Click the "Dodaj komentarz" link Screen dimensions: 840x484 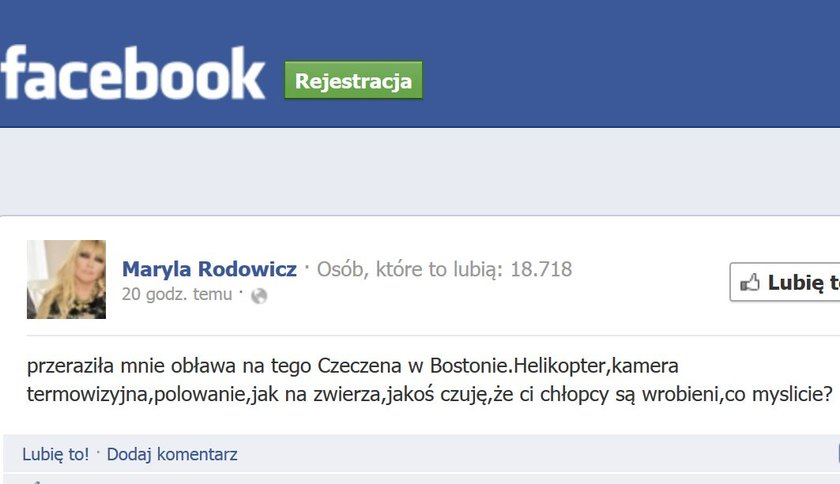tap(172, 455)
